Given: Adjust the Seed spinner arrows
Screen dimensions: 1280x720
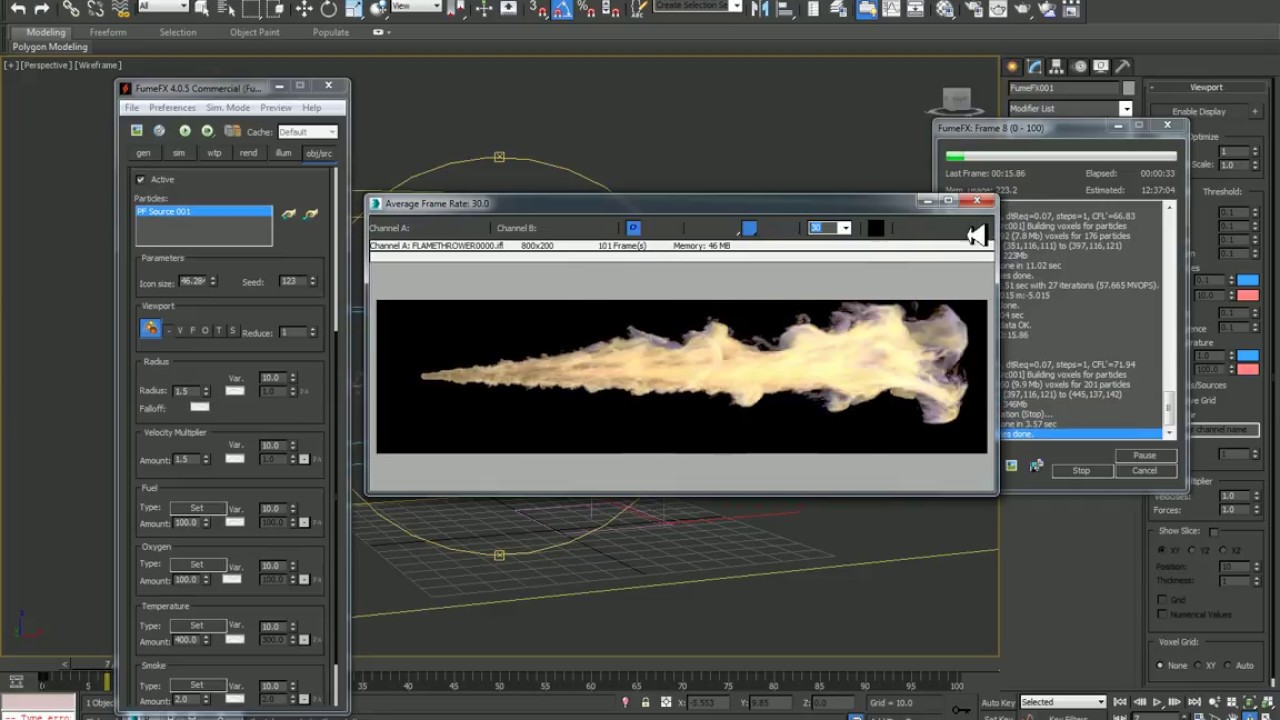Looking at the screenshot, I should coord(313,282).
